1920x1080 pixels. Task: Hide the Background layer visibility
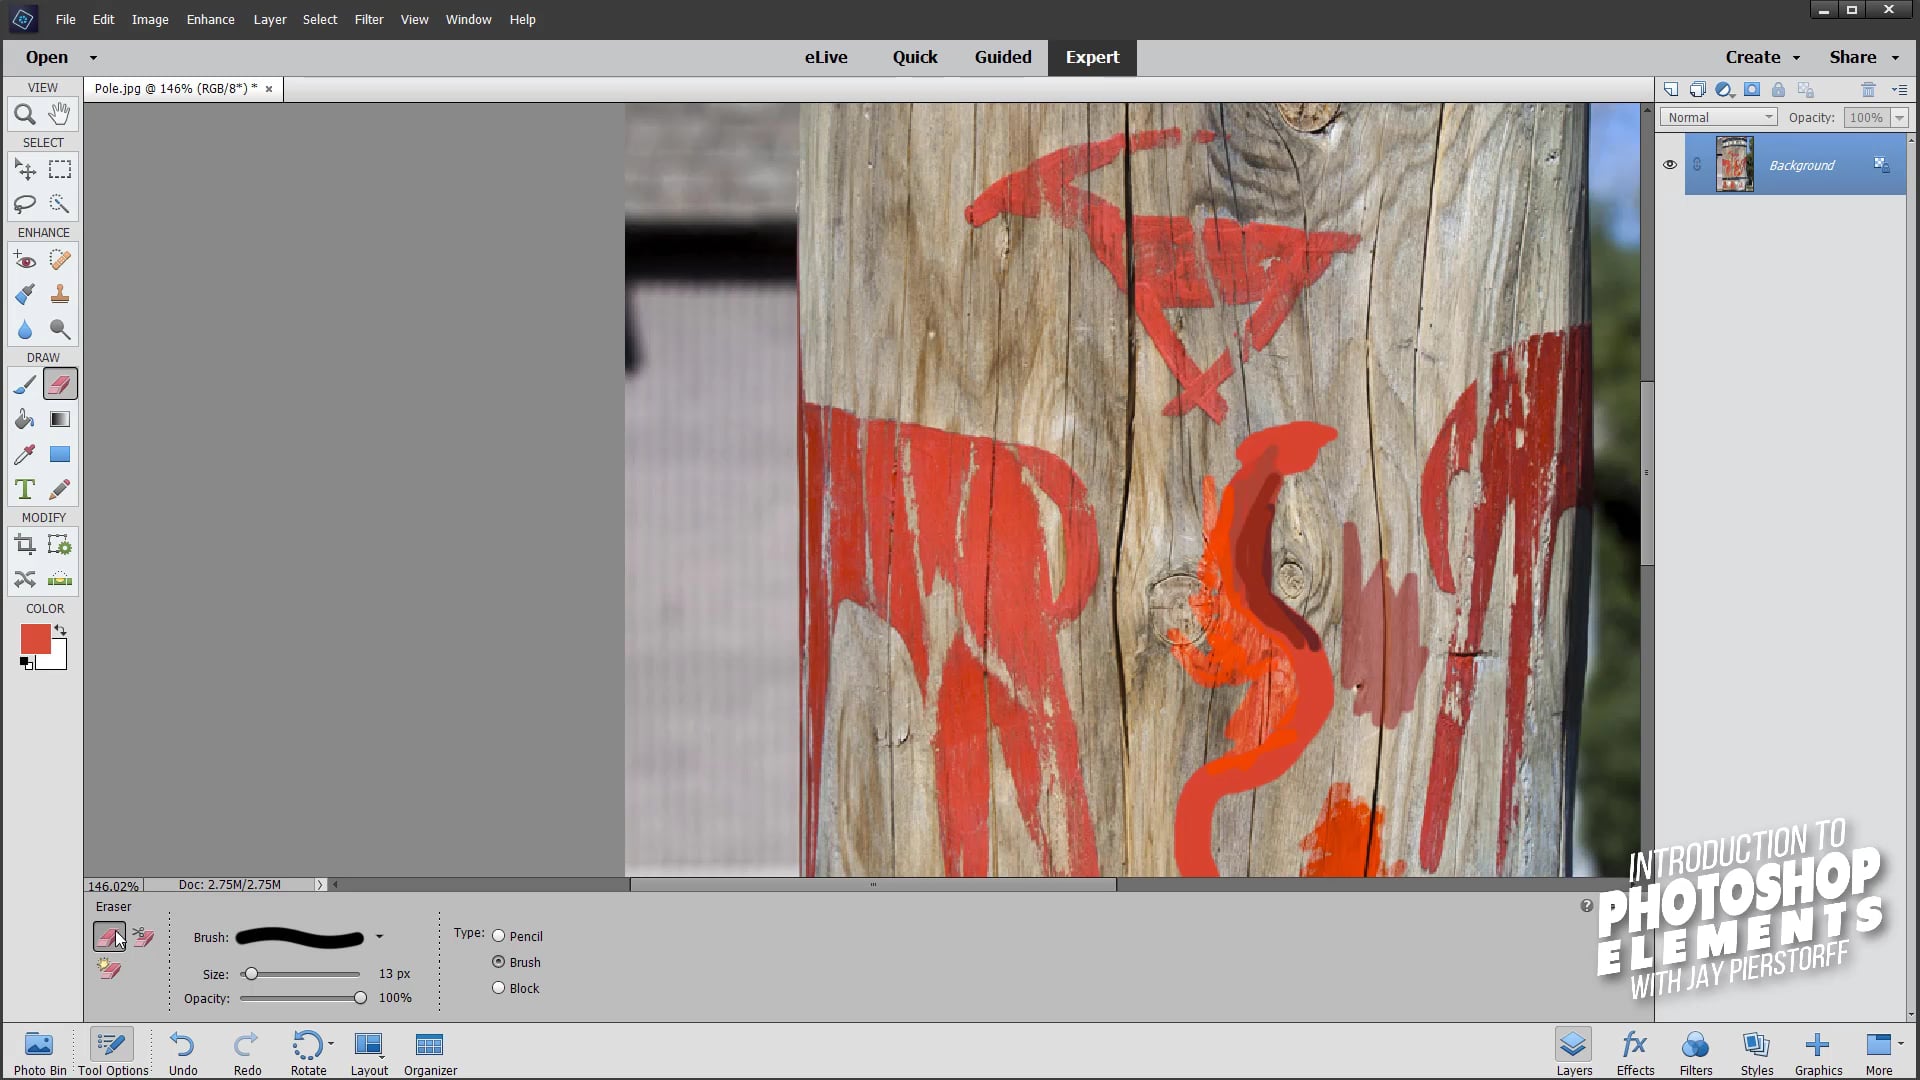click(x=1669, y=165)
